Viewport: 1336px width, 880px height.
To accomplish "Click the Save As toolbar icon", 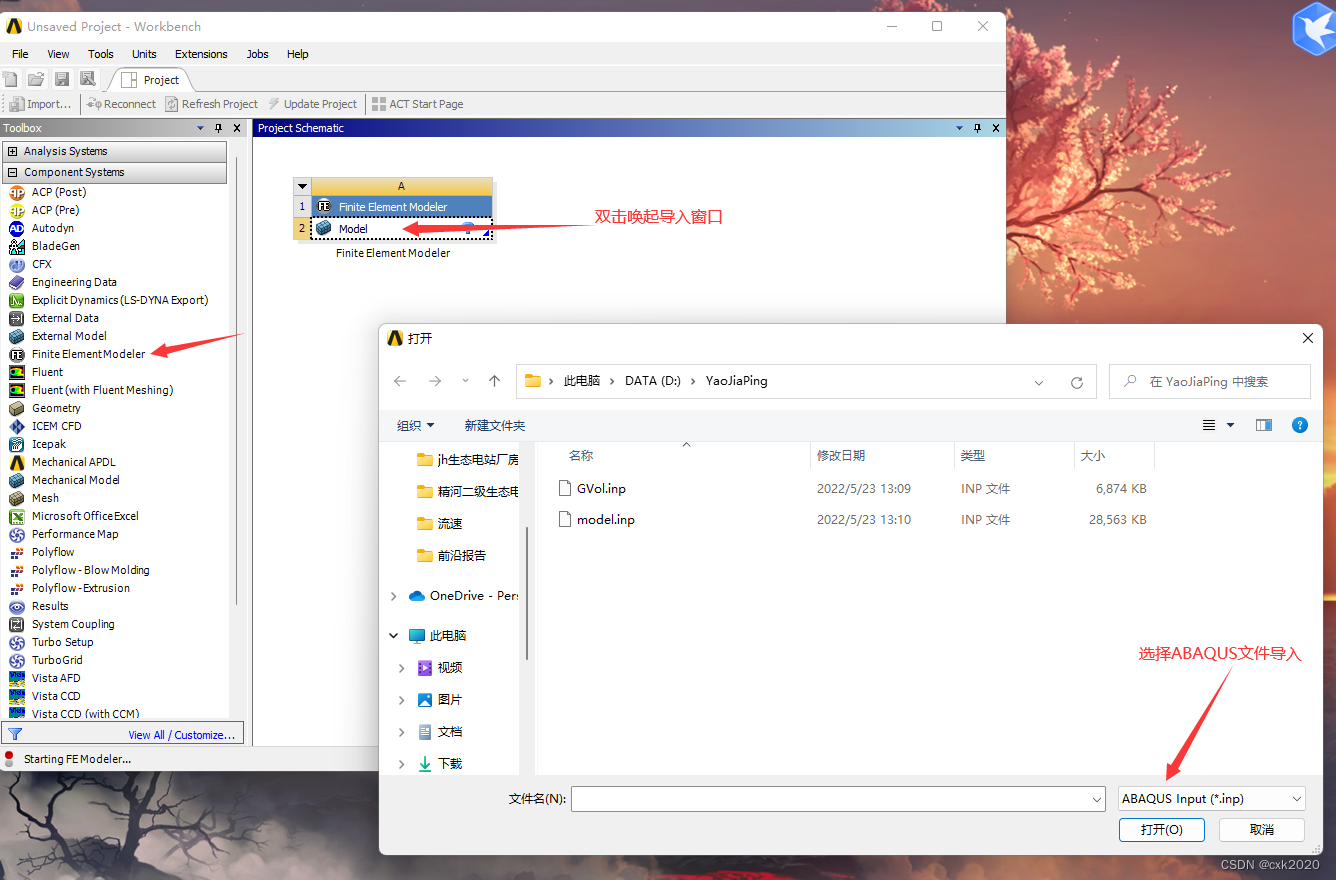I will click(x=87, y=79).
